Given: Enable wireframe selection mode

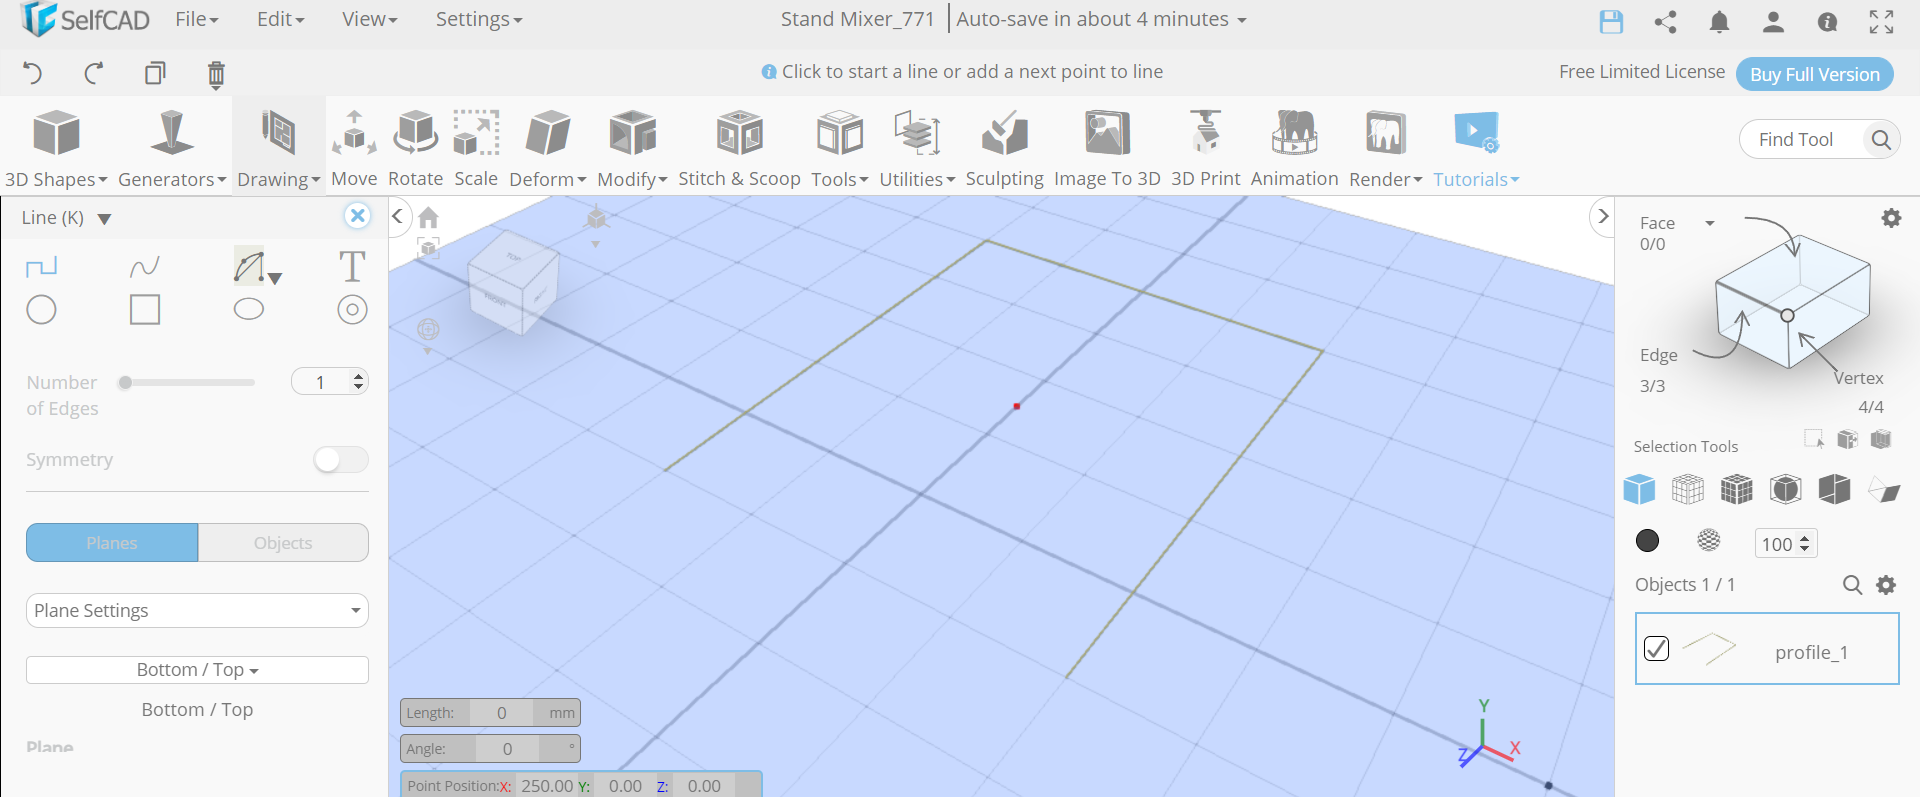Looking at the screenshot, I should pyautogui.click(x=1688, y=489).
